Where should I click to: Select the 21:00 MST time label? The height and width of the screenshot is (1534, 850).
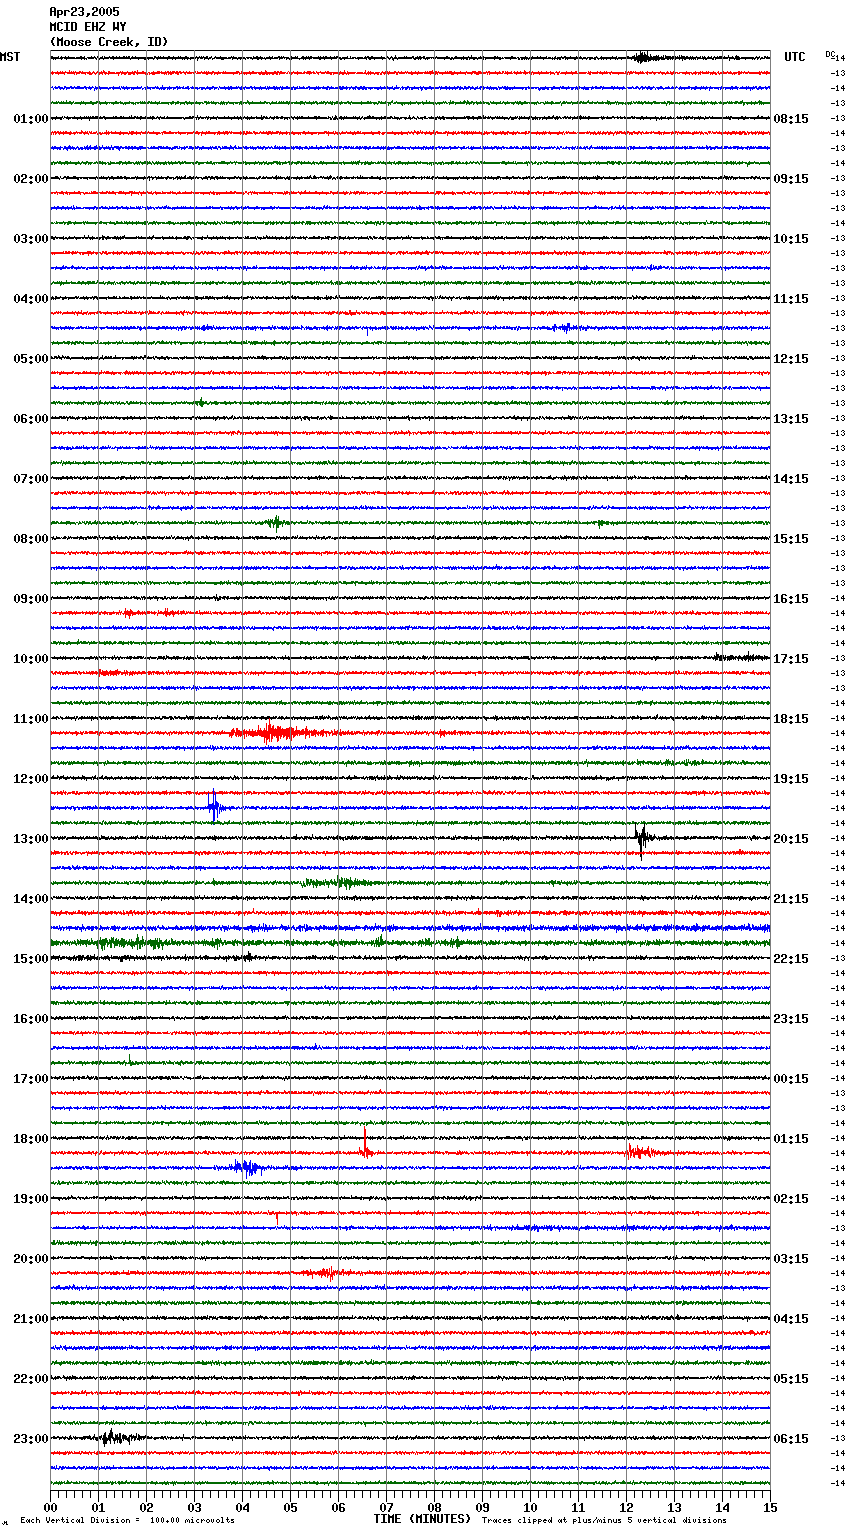tap(31, 1319)
